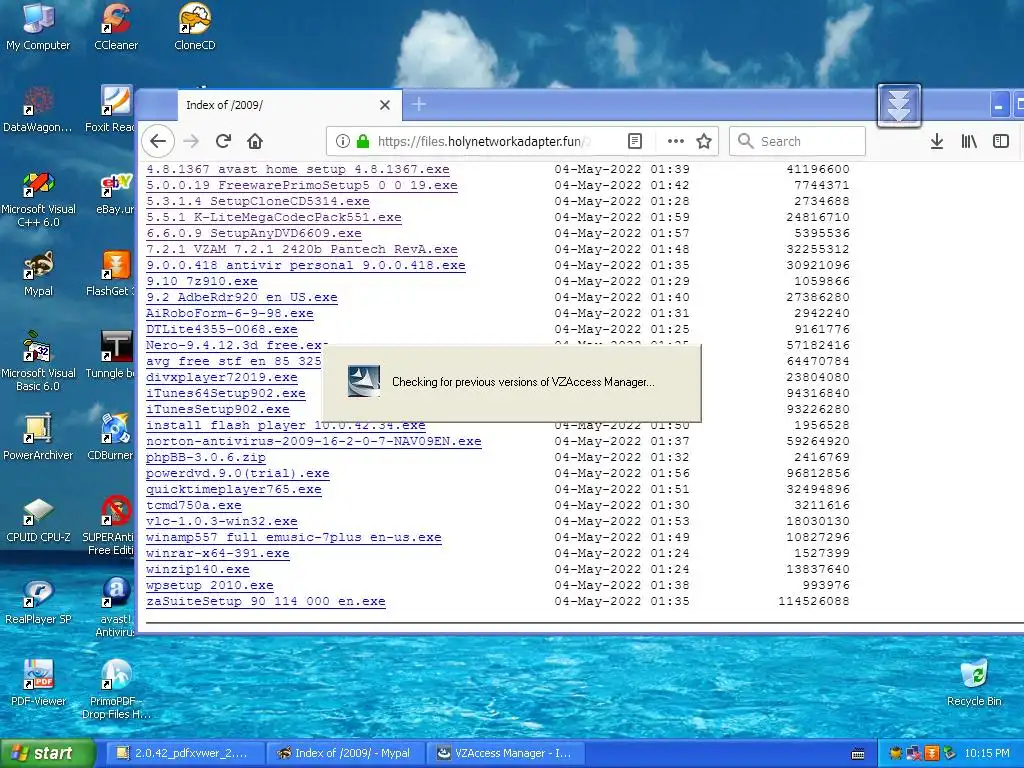Image resolution: width=1024 pixels, height=768 pixels.
Task: Click the taskbar clock showing 10:15 PM
Action: [987, 753]
